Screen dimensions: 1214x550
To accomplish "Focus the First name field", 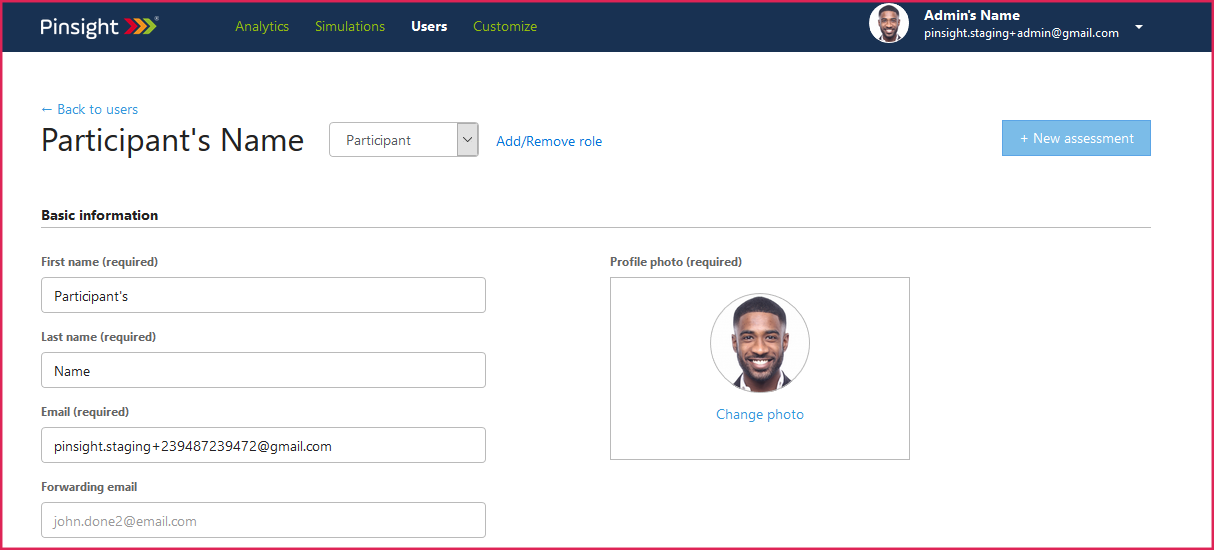I will [263, 296].
